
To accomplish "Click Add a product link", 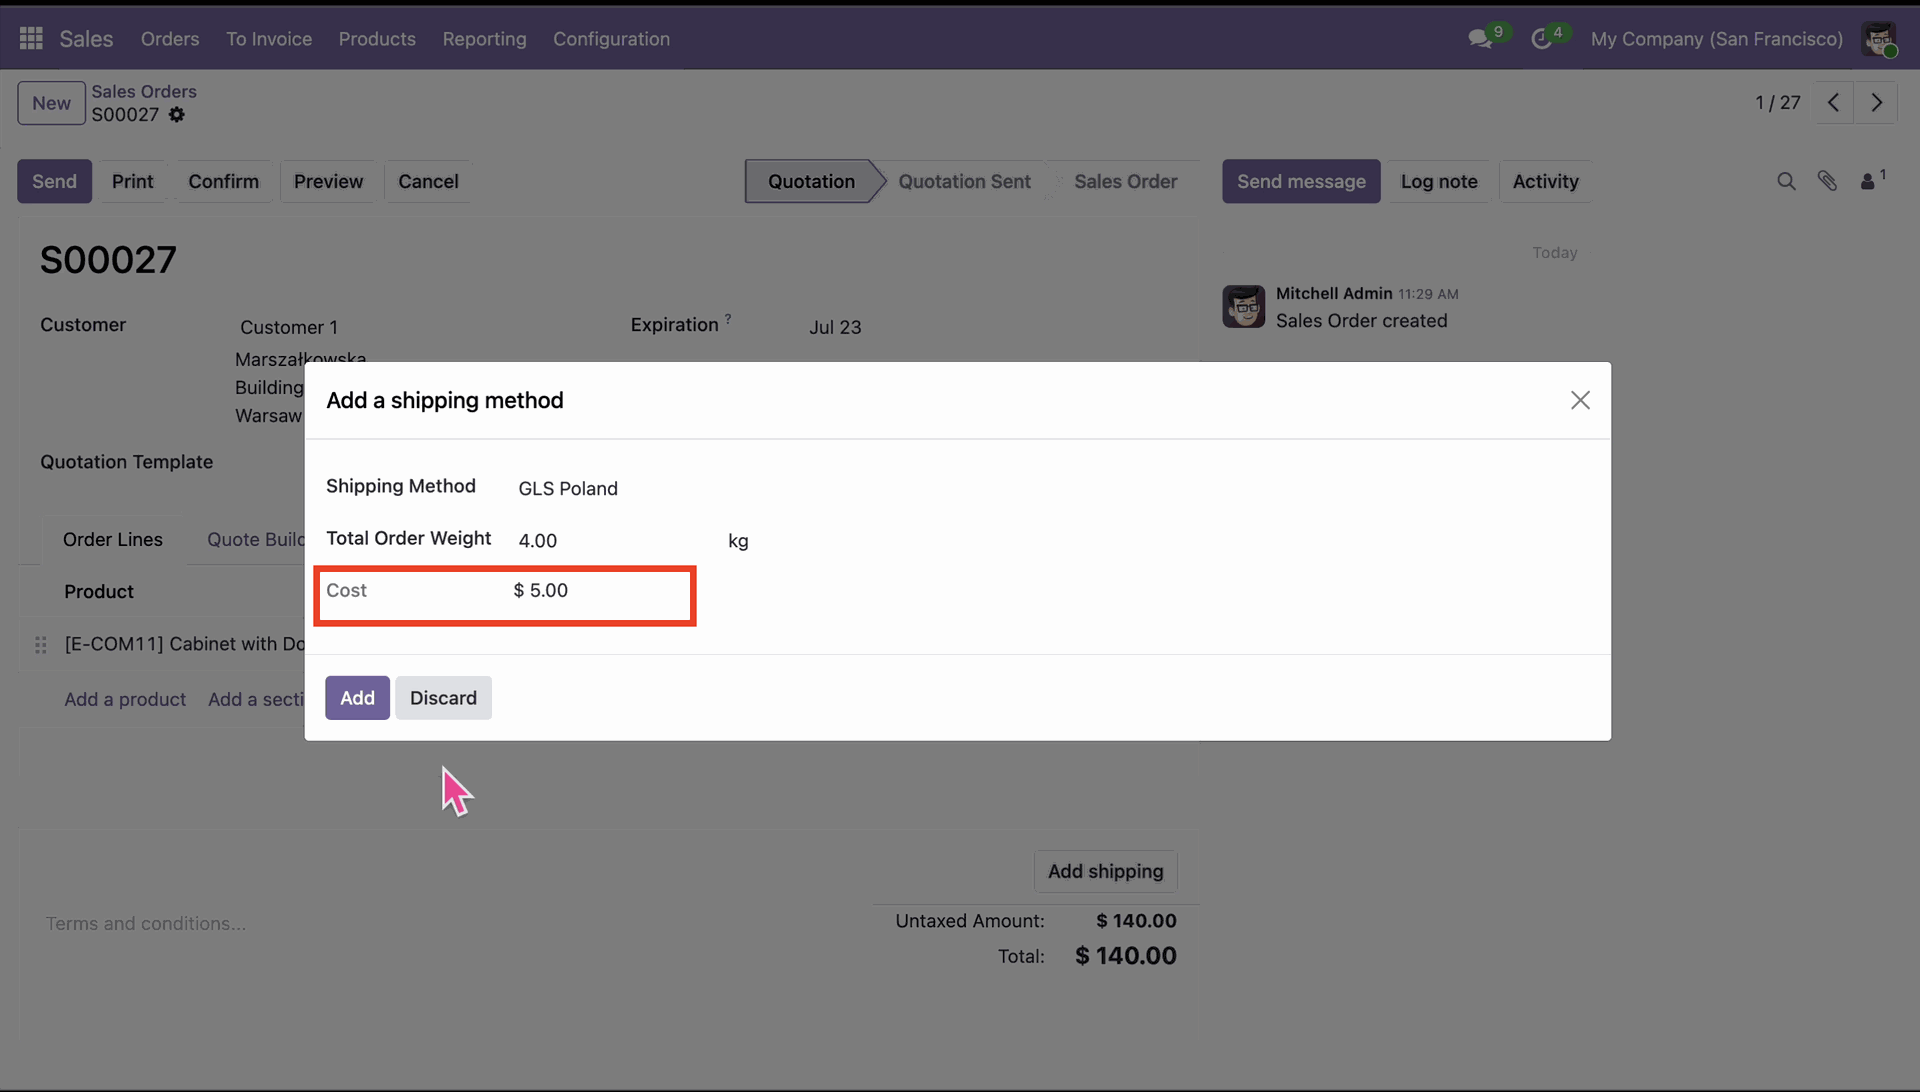I will 125,699.
